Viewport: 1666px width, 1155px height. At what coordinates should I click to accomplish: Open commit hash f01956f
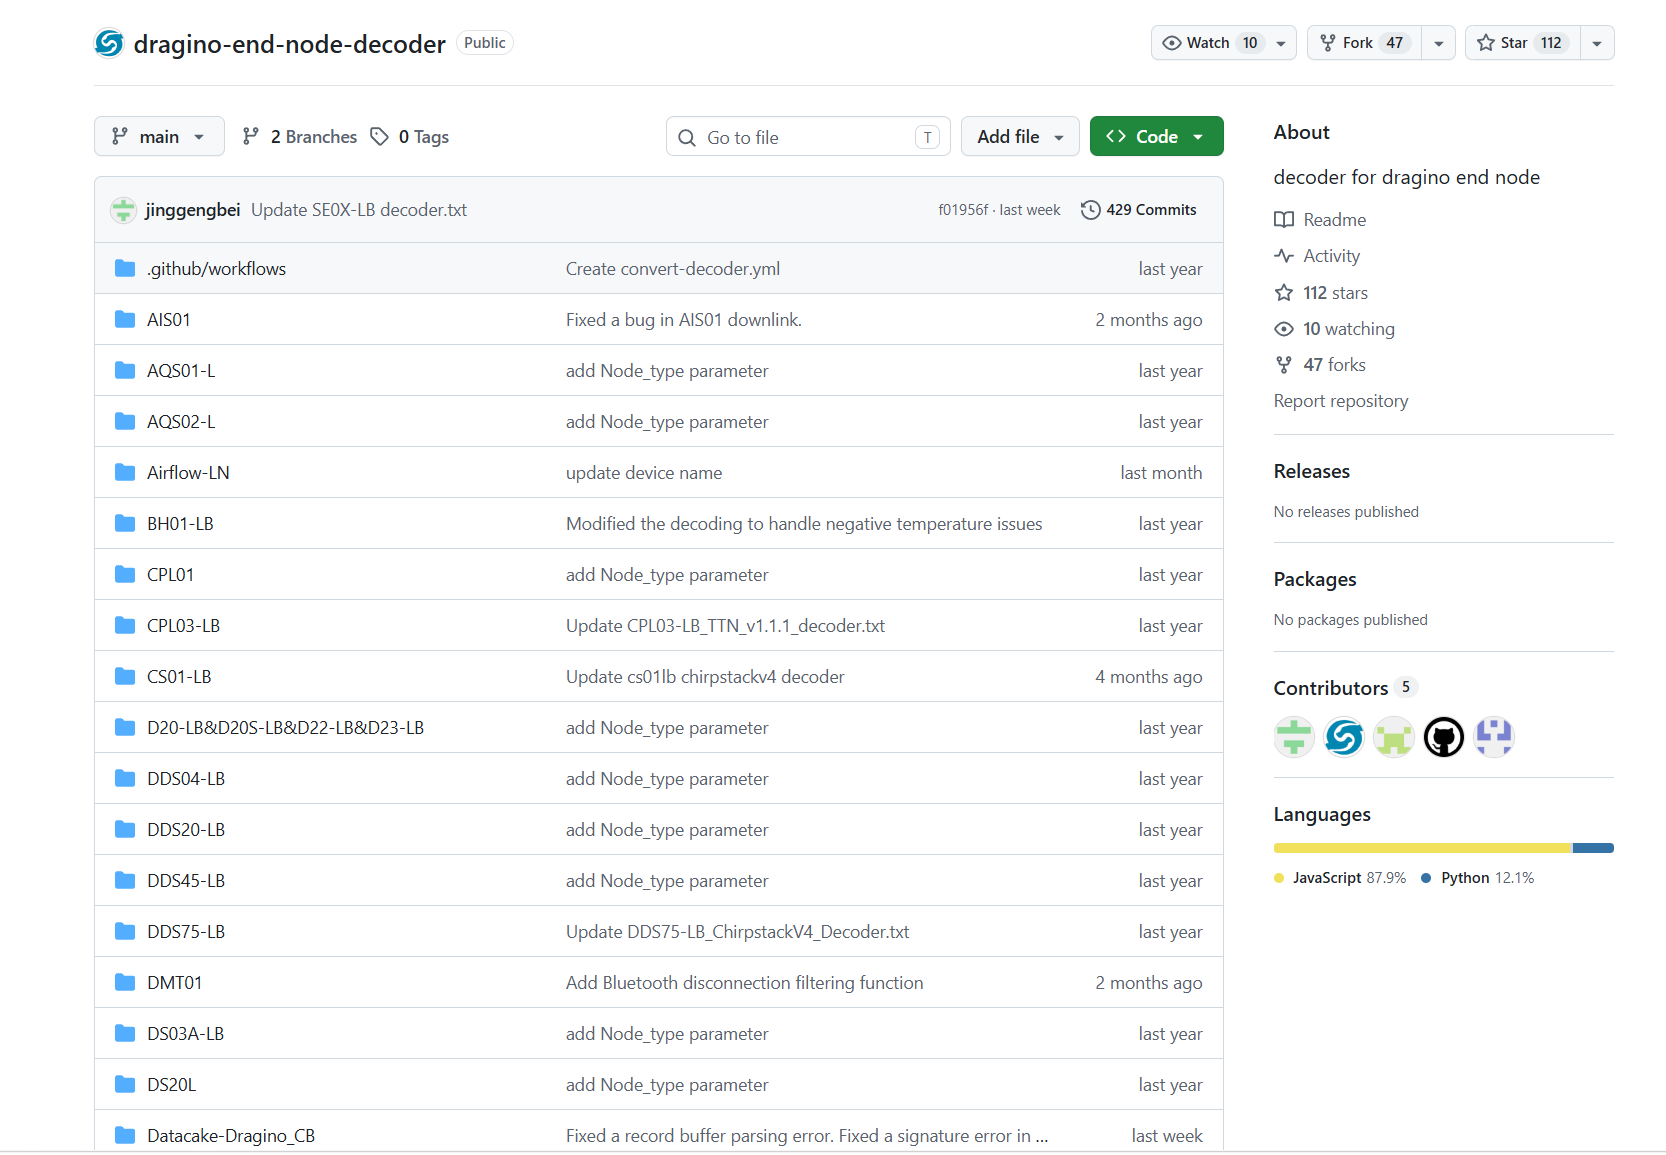pyautogui.click(x=963, y=210)
